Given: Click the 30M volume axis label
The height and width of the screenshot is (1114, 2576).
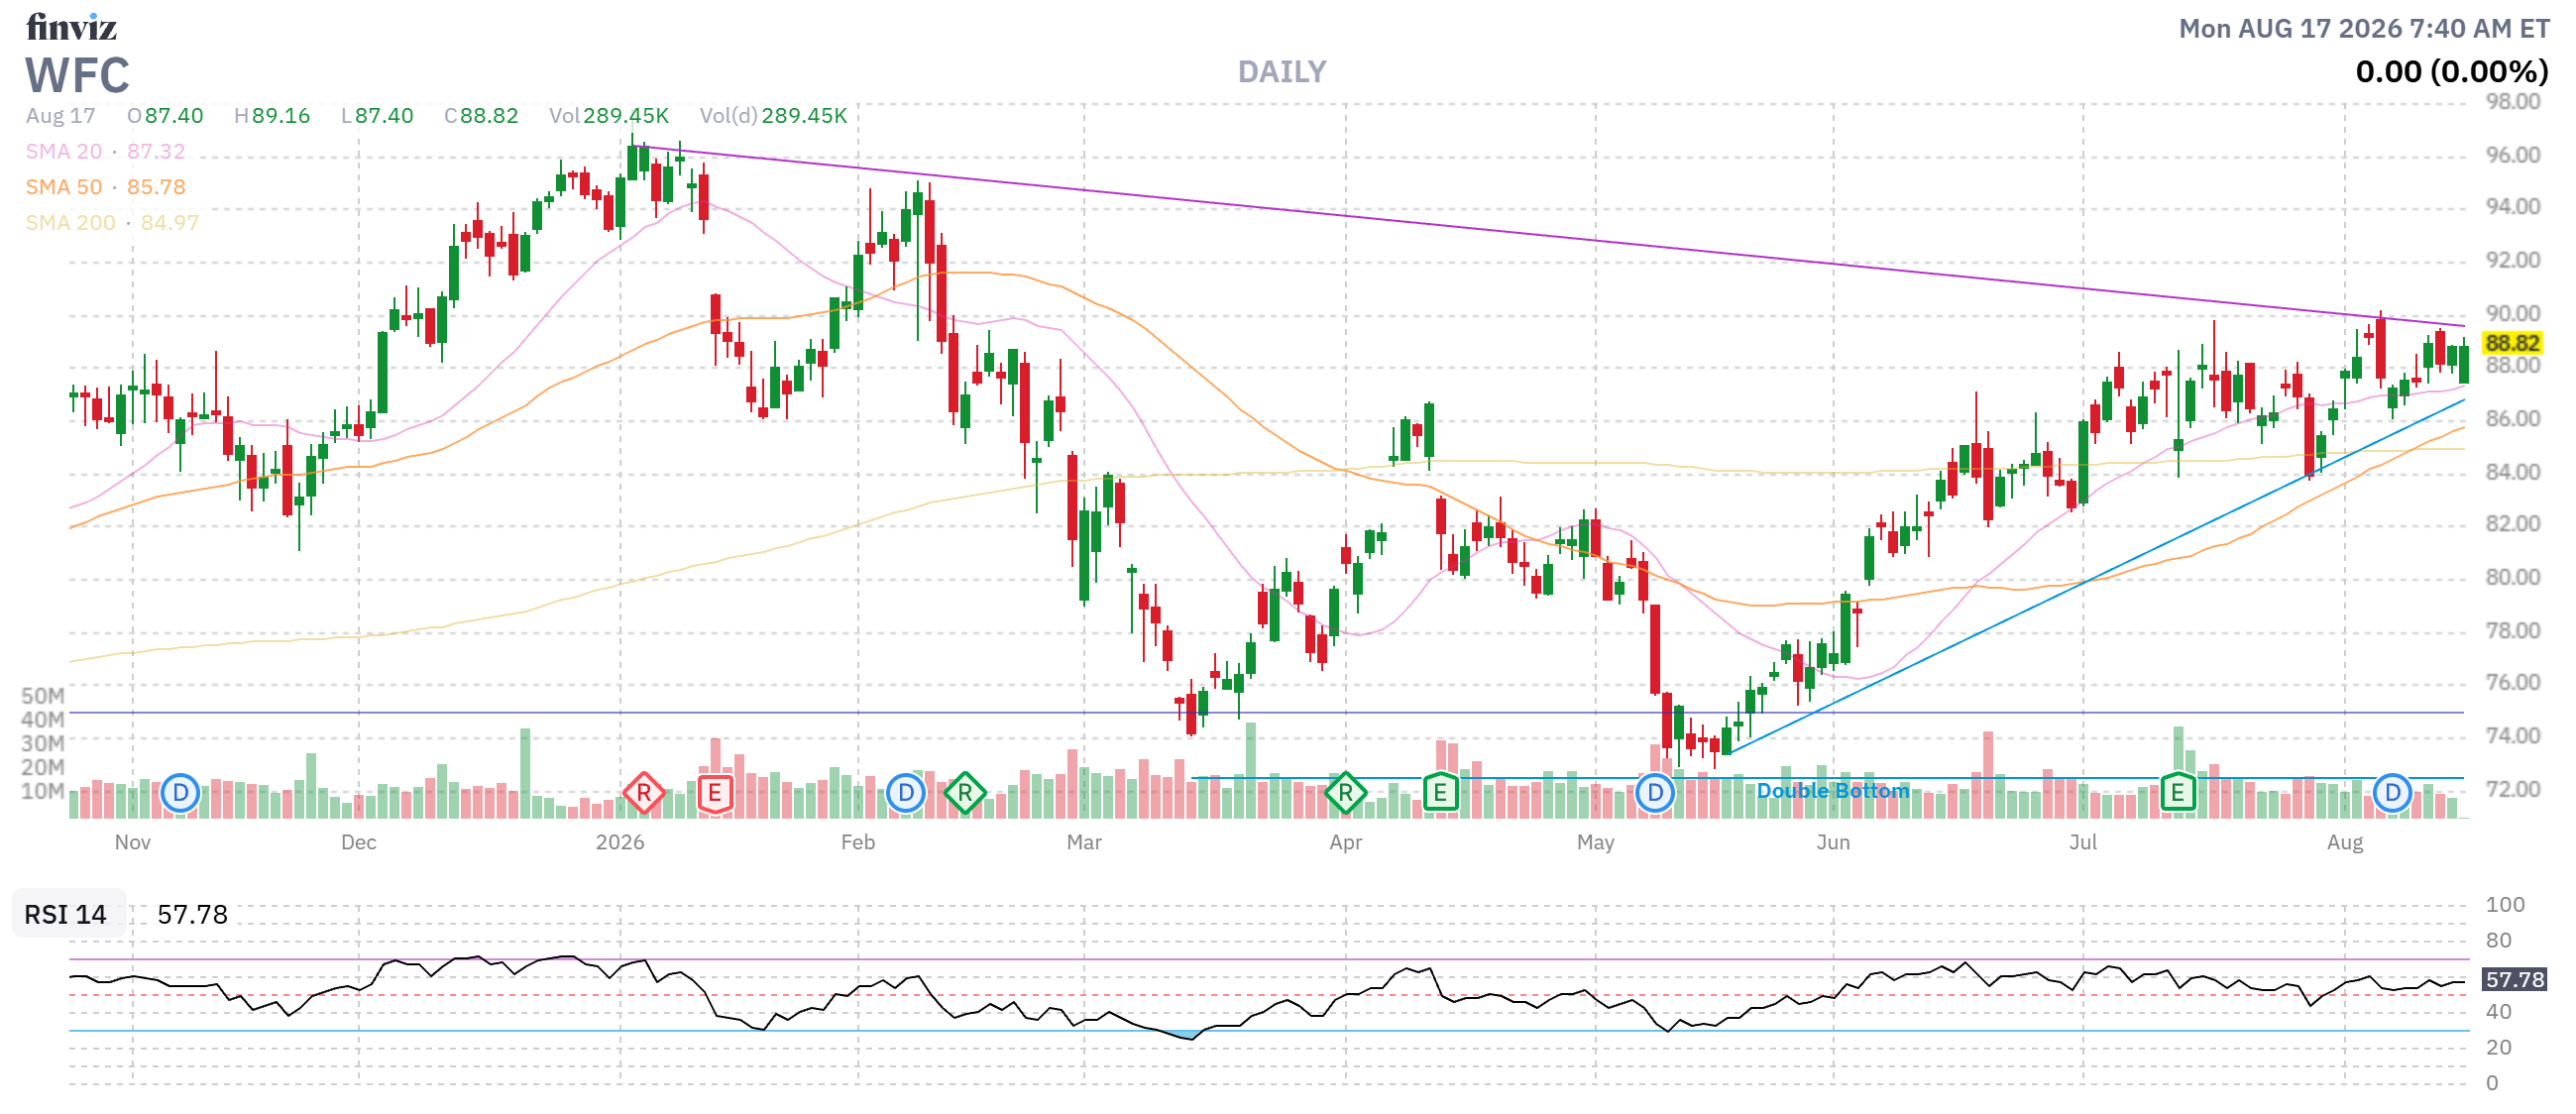Looking at the screenshot, I should click(x=42, y=743).
